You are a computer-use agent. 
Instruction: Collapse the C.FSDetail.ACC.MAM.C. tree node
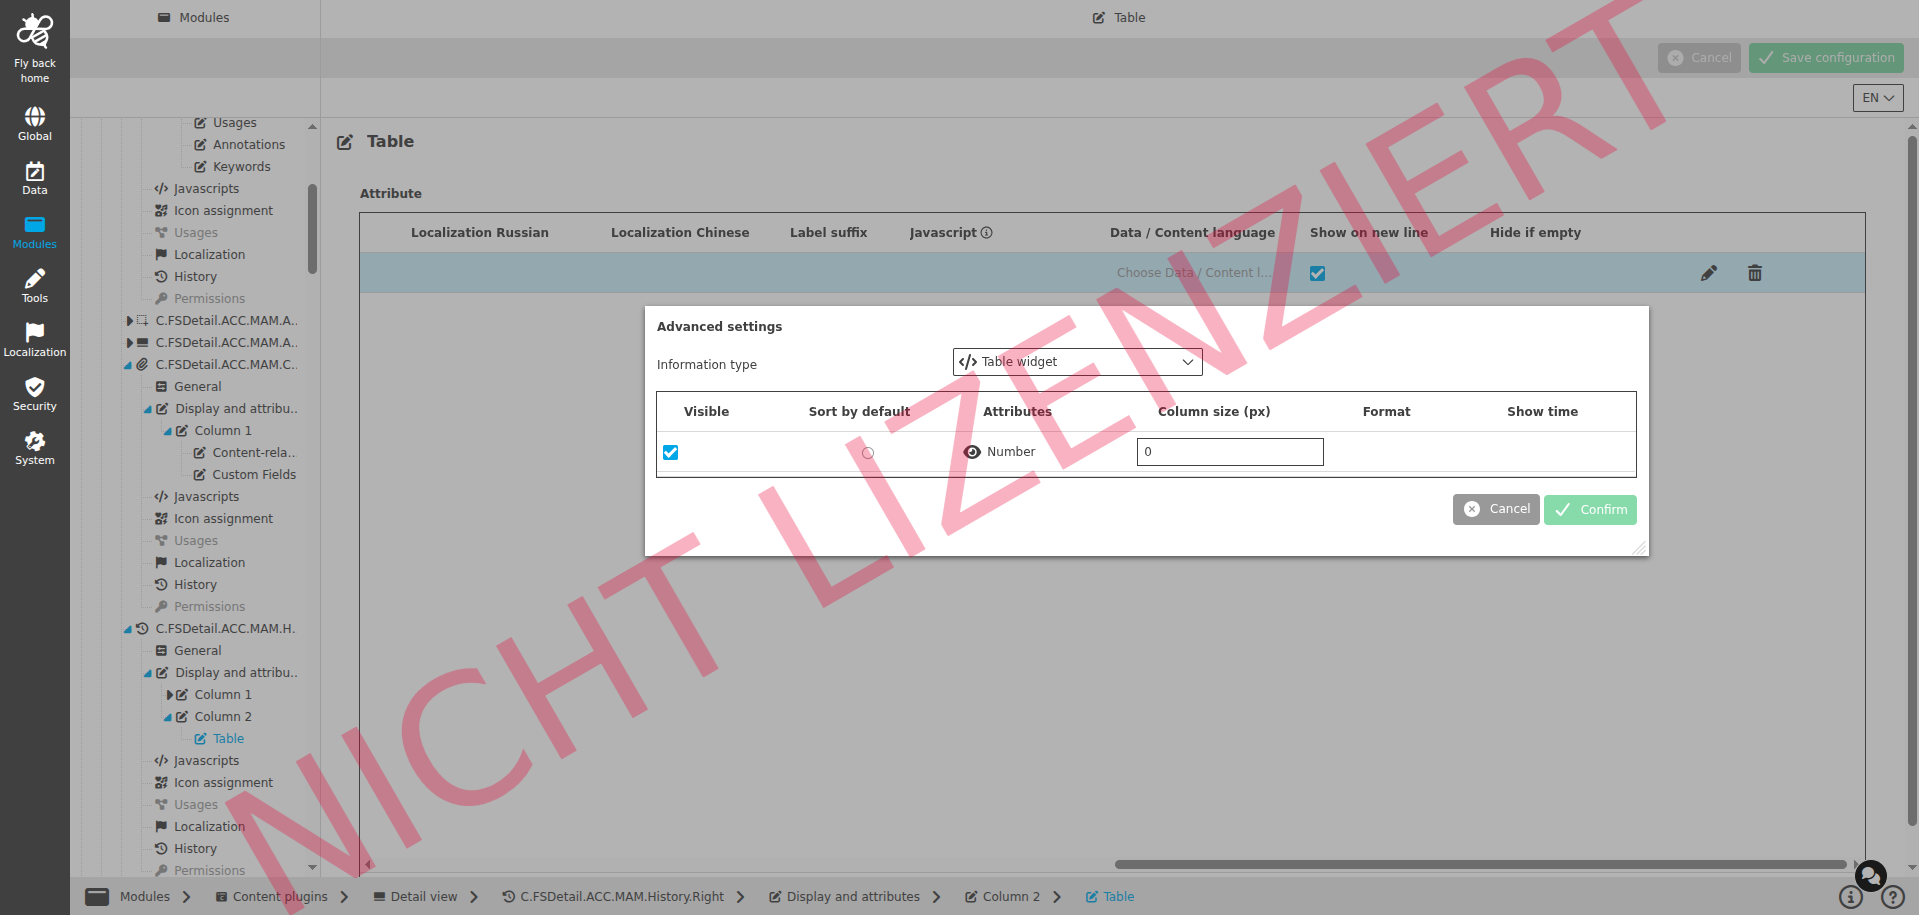[x=128, y=366]
